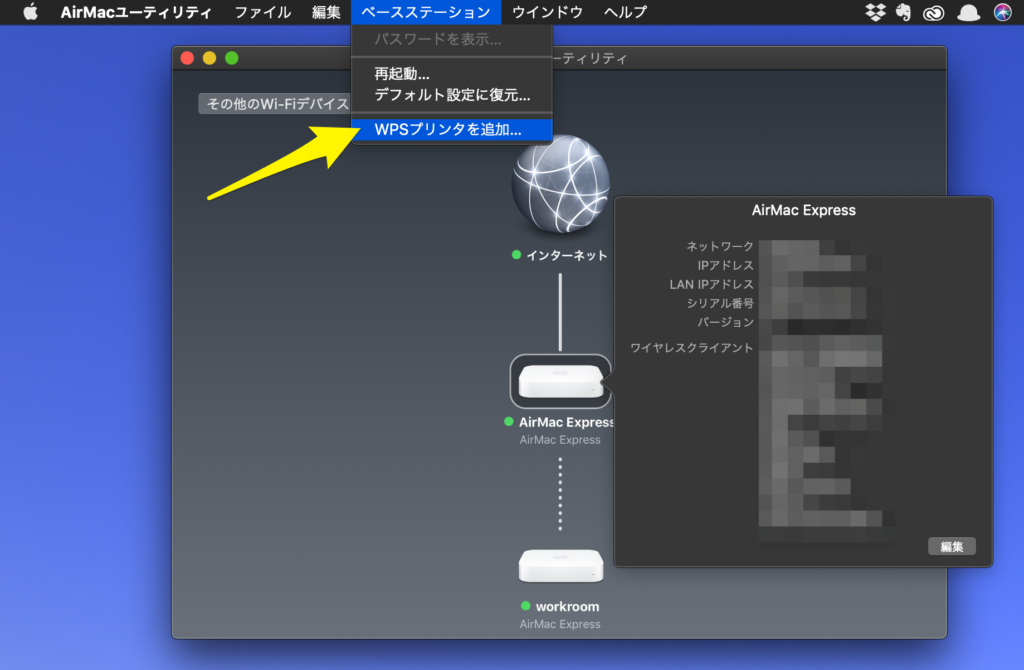Click the インターネット status label
The width and height of the screenshot is (1024, 670).
coord(566,255)
